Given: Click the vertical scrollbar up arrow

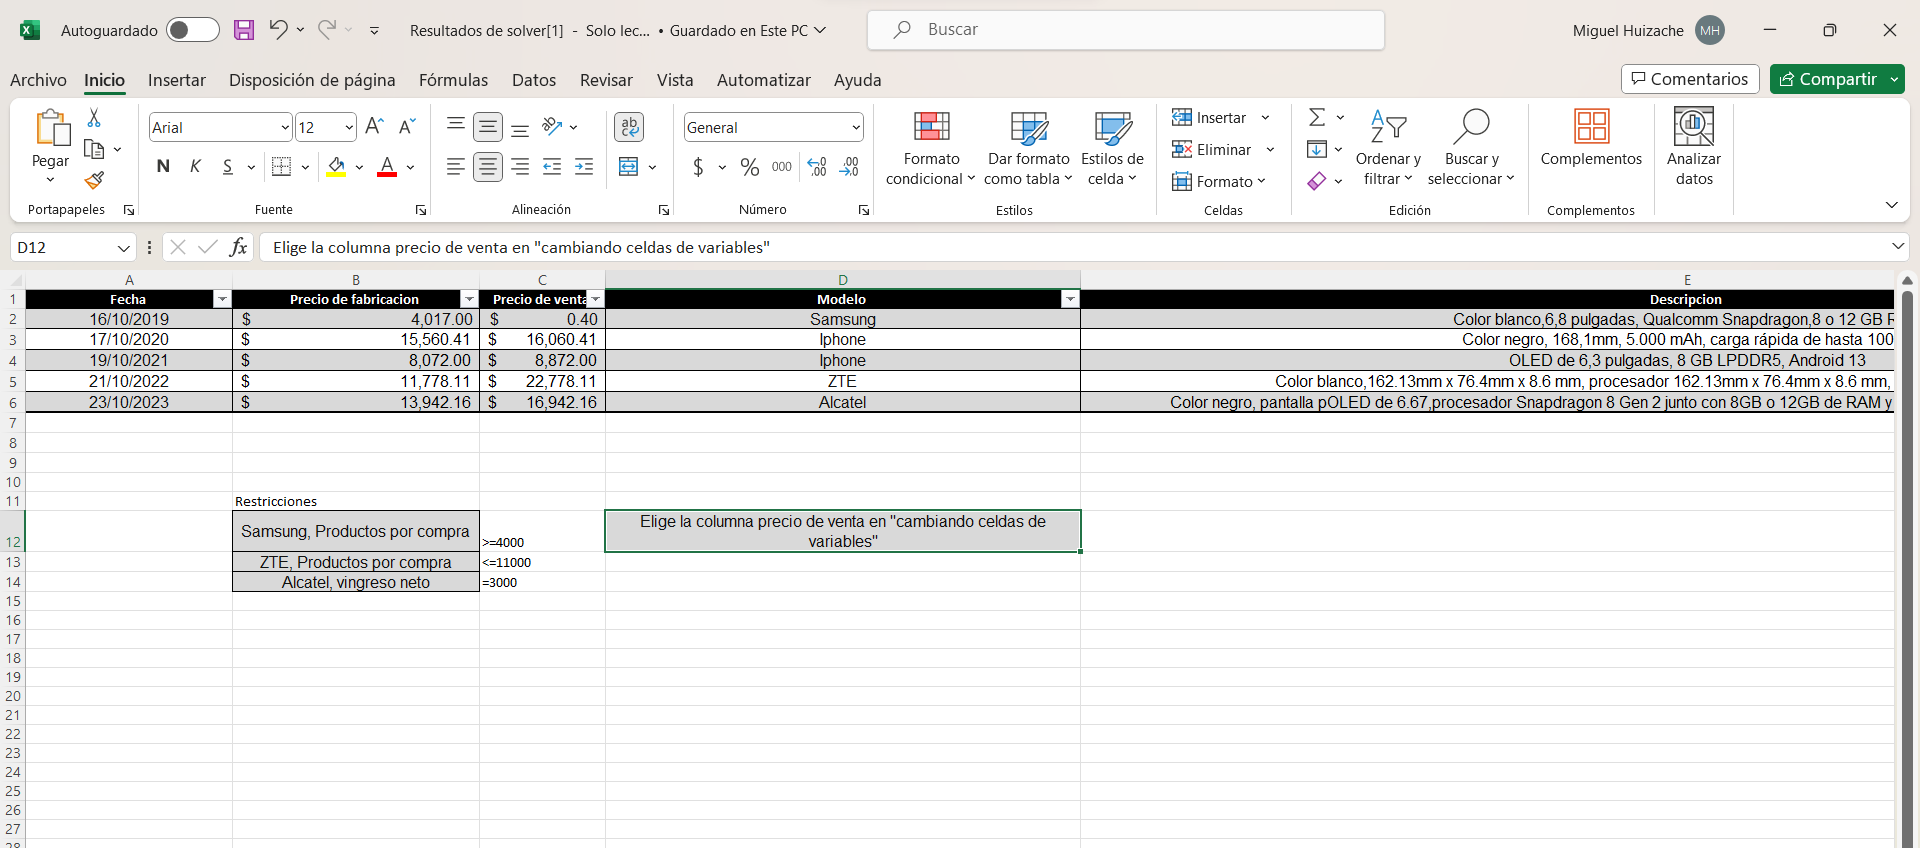Looking at the screenshot, I should coord(1906,281).
